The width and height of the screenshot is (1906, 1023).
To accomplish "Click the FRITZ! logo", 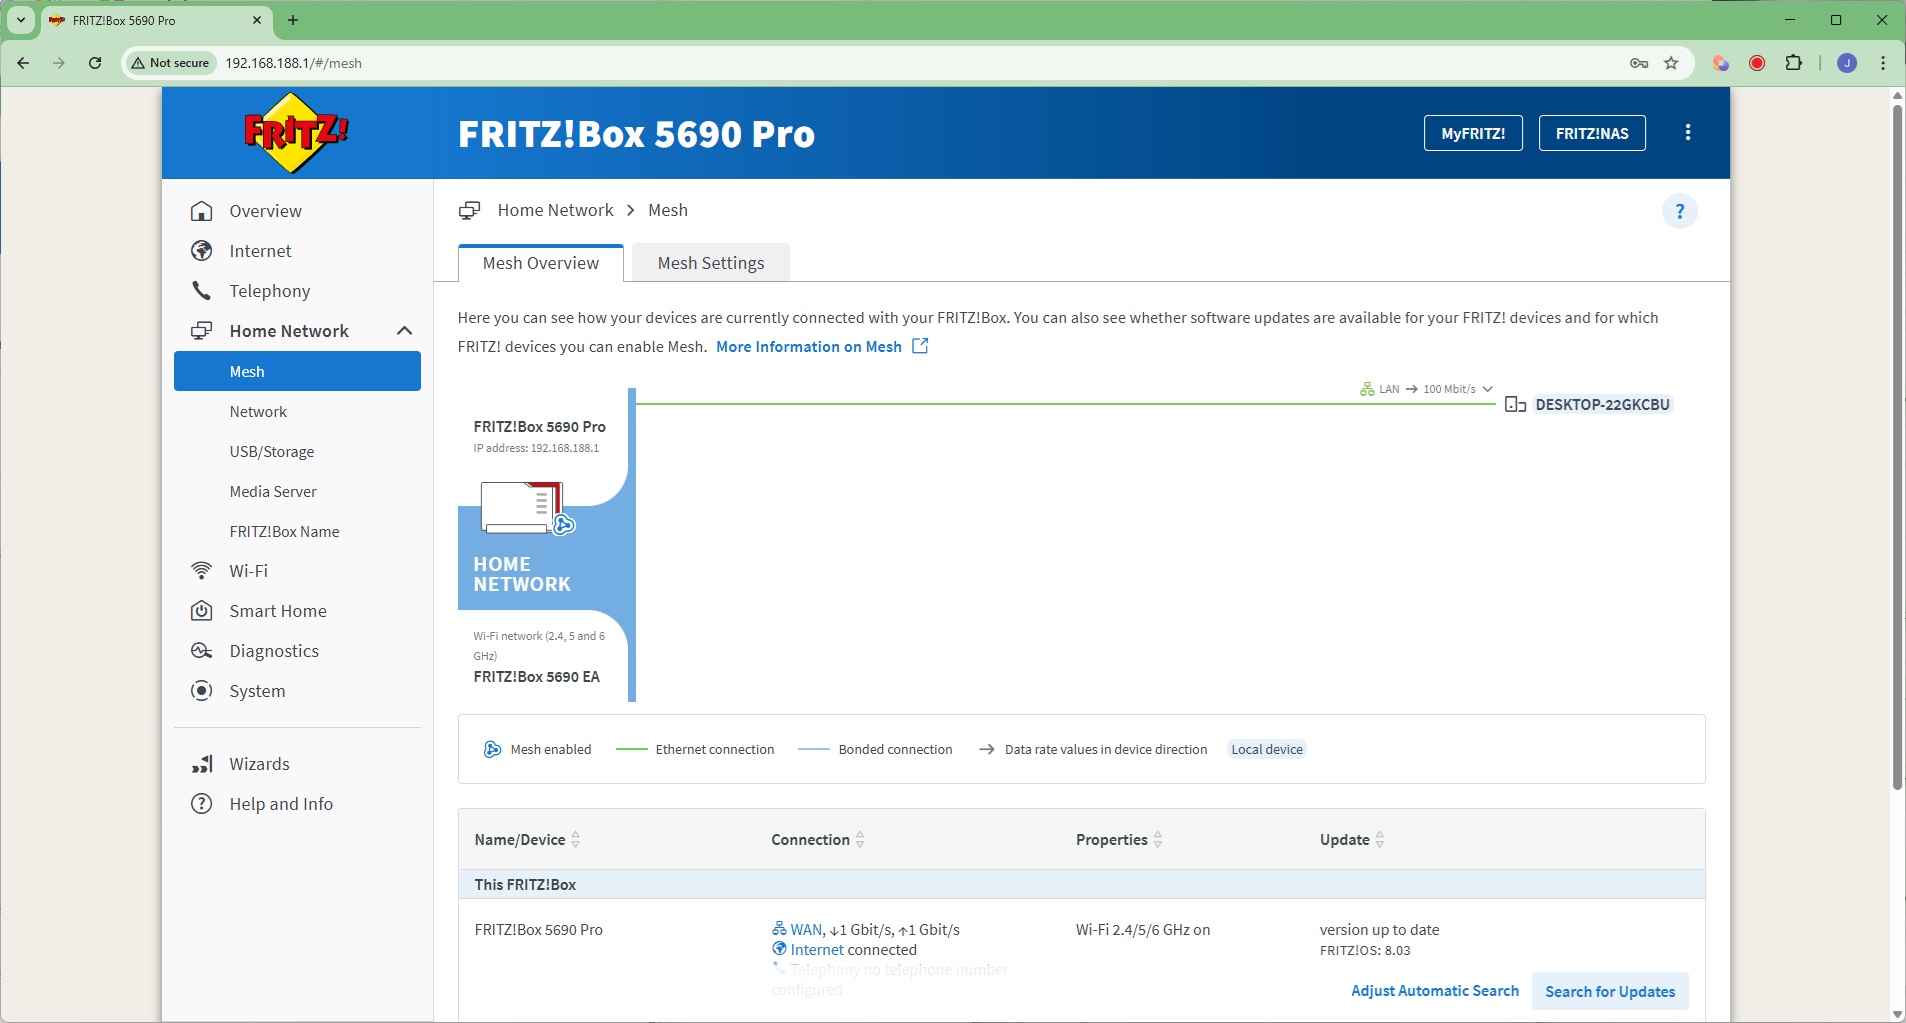I will 296,133.
